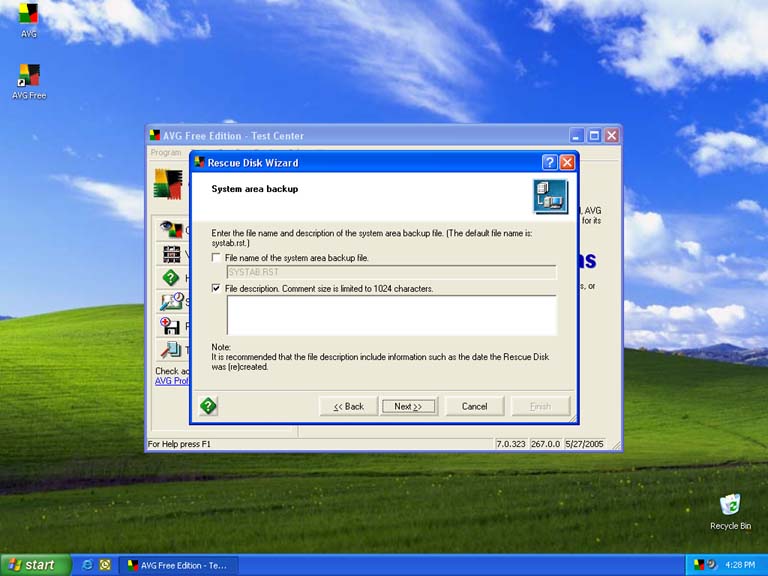768x576 pixels.
Task: Click the green diamond help icon in wizard
Action: click(208, 406)
